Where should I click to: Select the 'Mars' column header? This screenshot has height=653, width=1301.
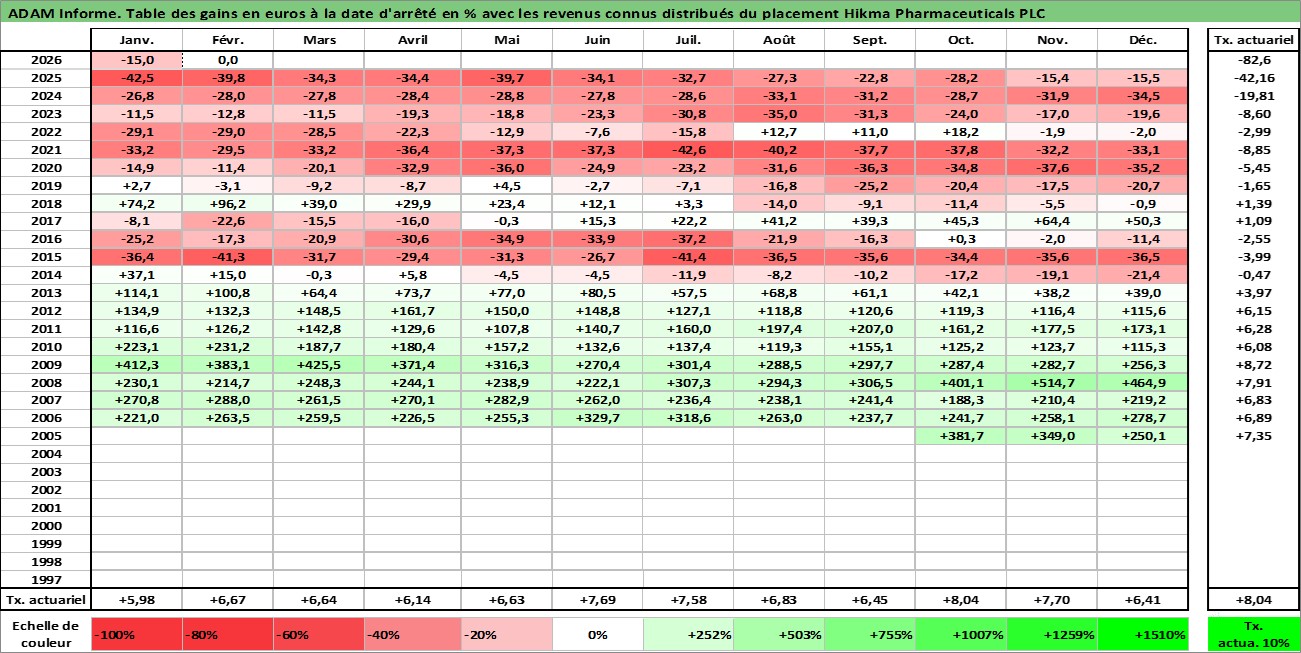[318, 40]
